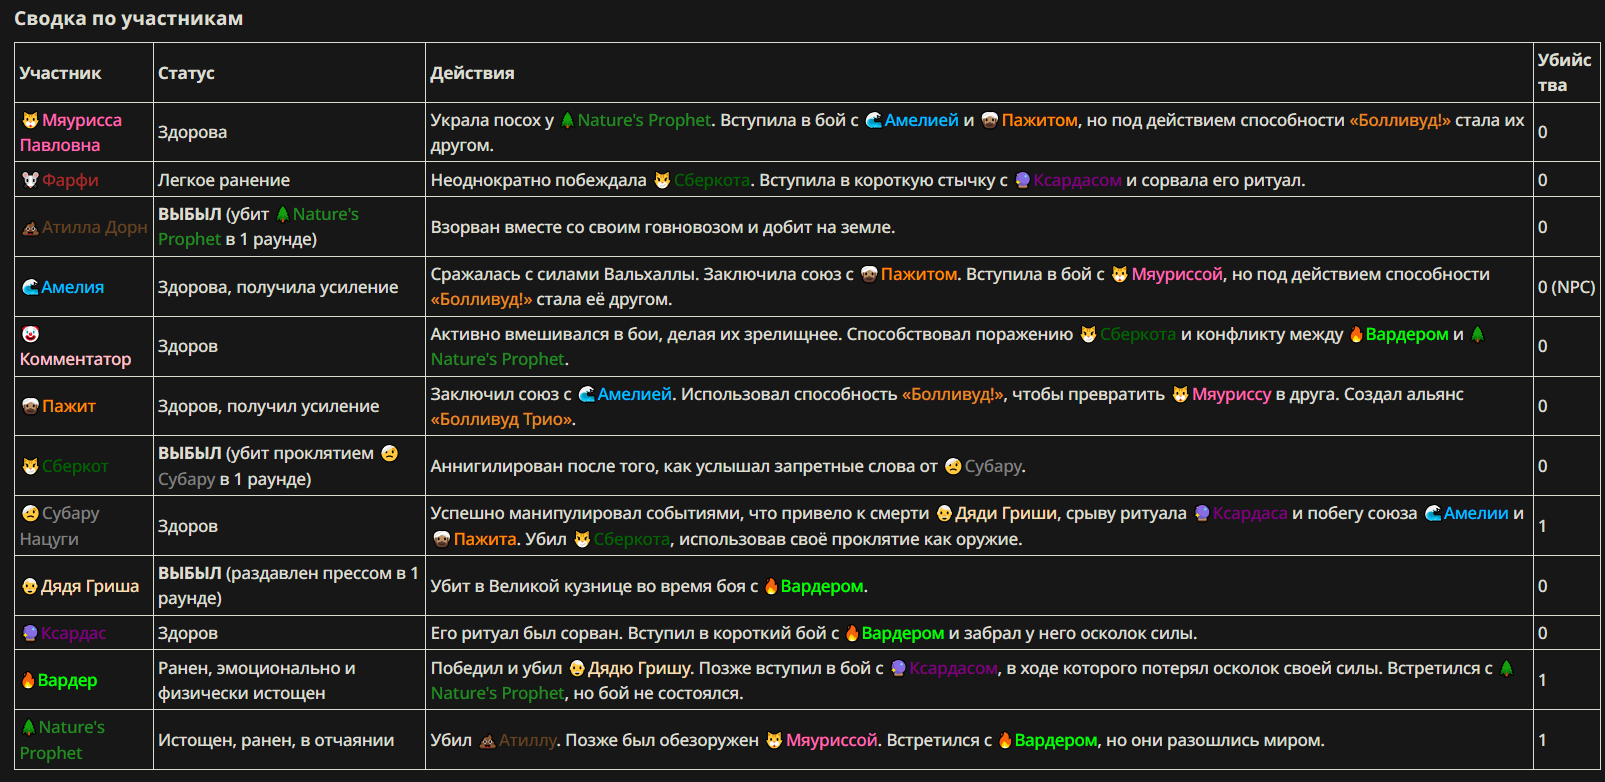Click the clown emoji above Комментатор
The width and height of the screenshot is (1605, 782).
click(30, 334)
